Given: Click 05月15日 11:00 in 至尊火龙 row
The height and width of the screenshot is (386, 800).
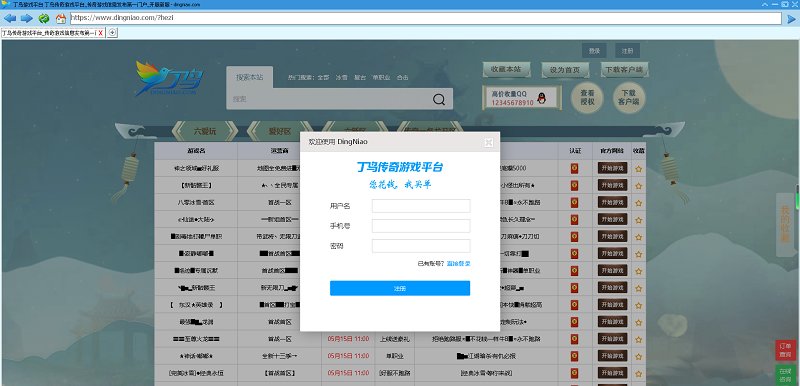Looking at the screenshot, I should point(348,339).
